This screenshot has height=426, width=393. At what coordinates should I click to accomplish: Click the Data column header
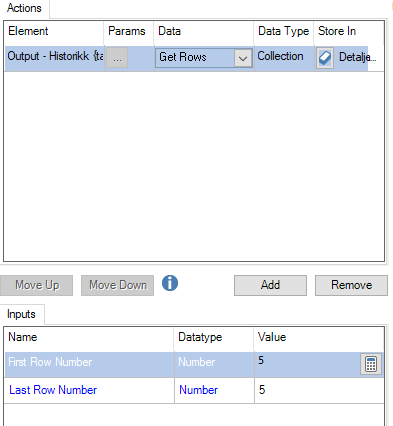203,32
